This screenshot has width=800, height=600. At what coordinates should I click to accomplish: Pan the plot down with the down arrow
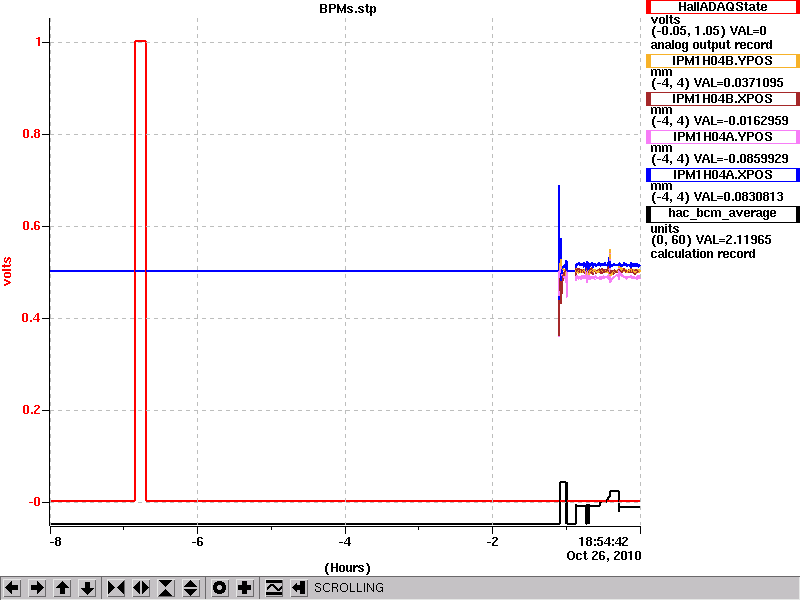pyautogui.click(x=87, y=588)
